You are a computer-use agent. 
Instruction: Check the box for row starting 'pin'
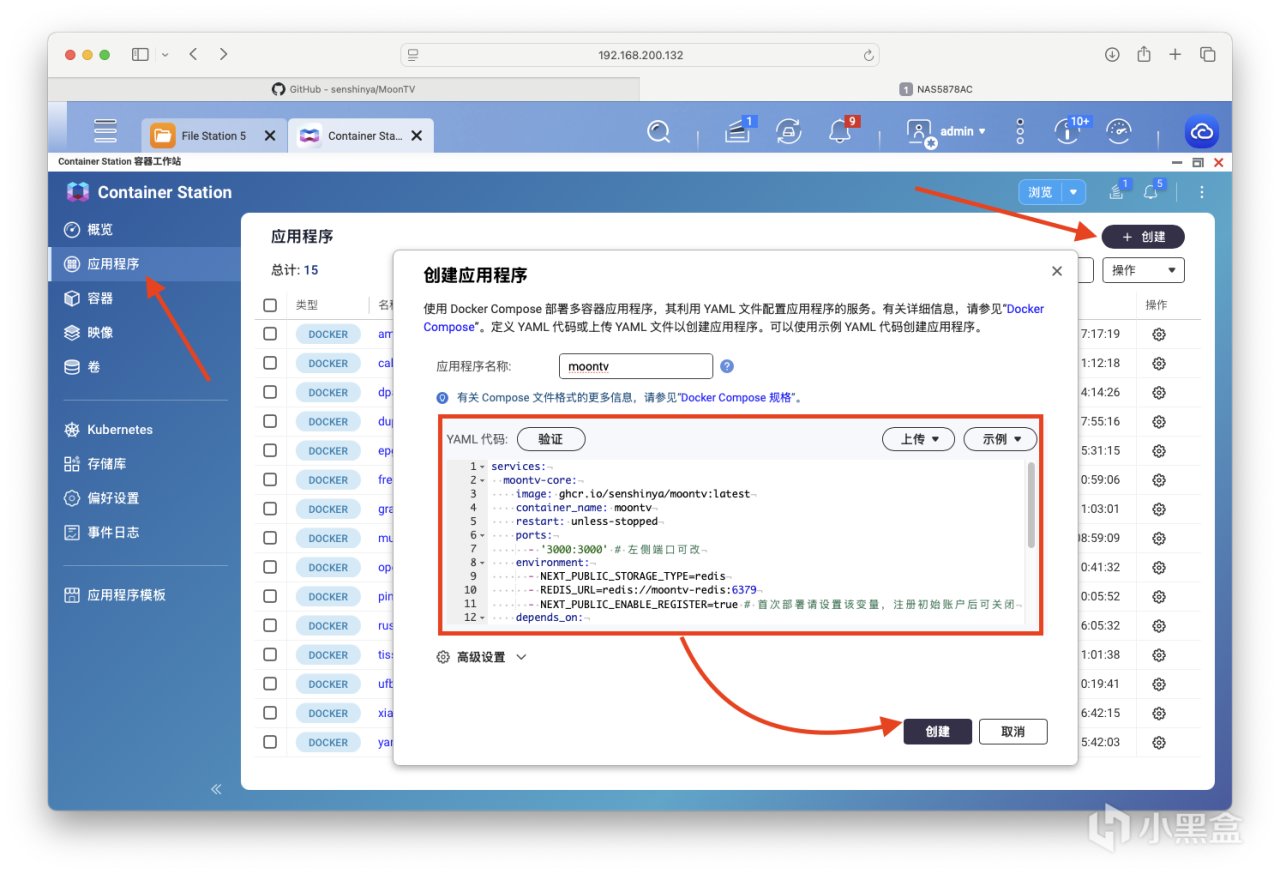[x=270, y=596]
